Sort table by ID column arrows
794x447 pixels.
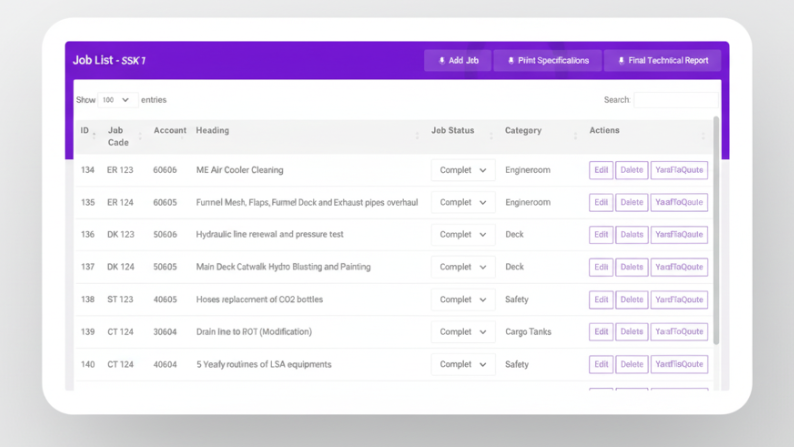94,135
